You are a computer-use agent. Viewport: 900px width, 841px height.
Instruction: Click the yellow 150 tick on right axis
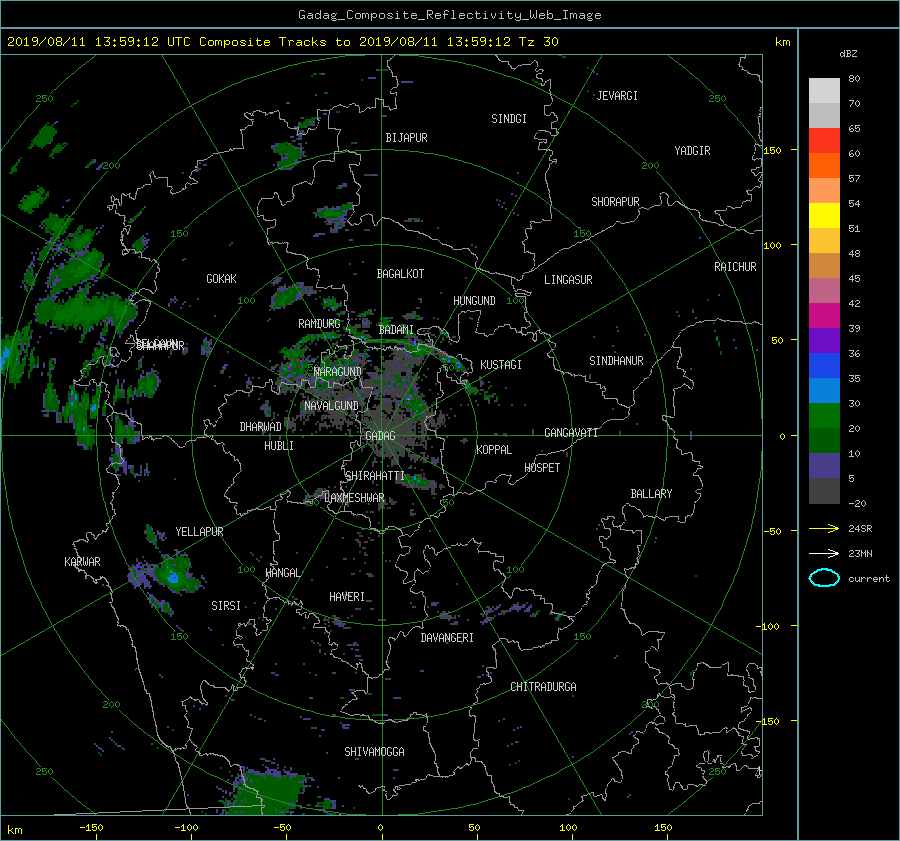coord(773,150)
